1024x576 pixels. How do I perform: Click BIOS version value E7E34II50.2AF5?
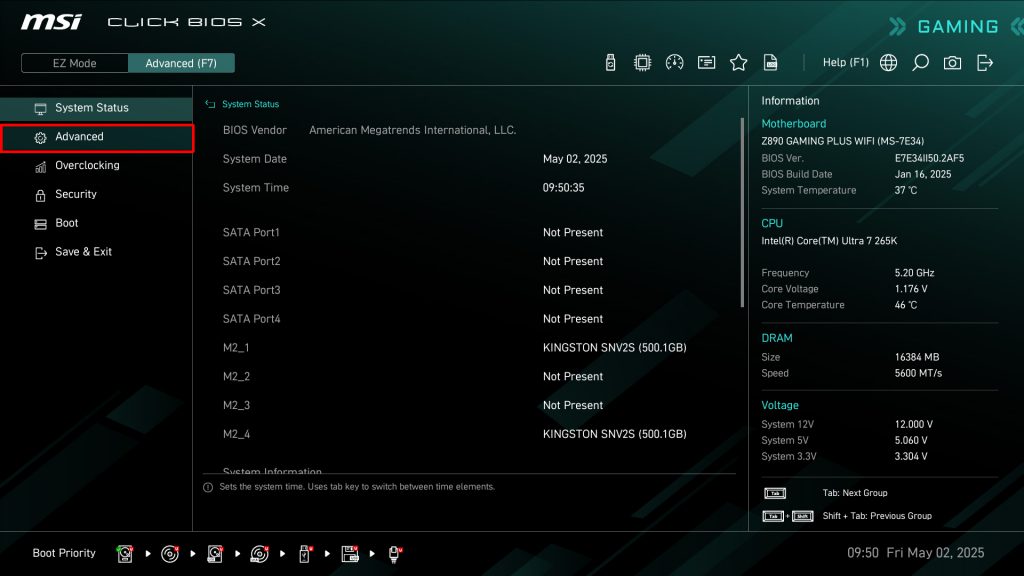coord(929,158)
